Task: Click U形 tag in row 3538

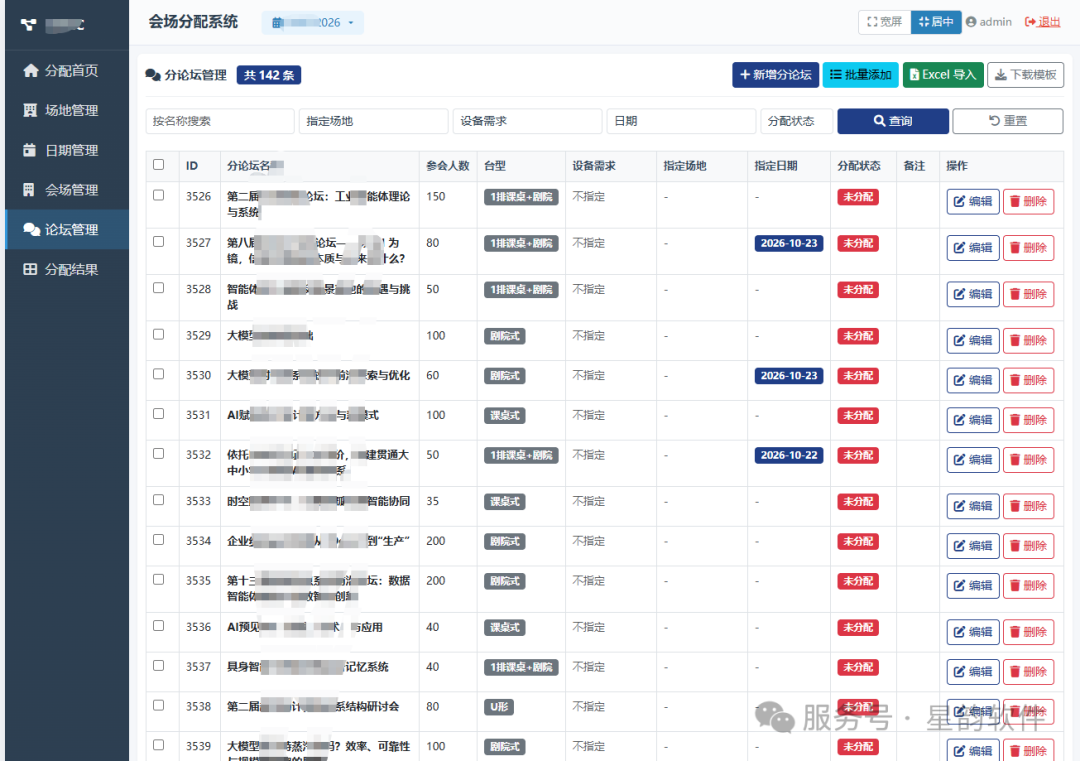Action: (x=499, y=707)
